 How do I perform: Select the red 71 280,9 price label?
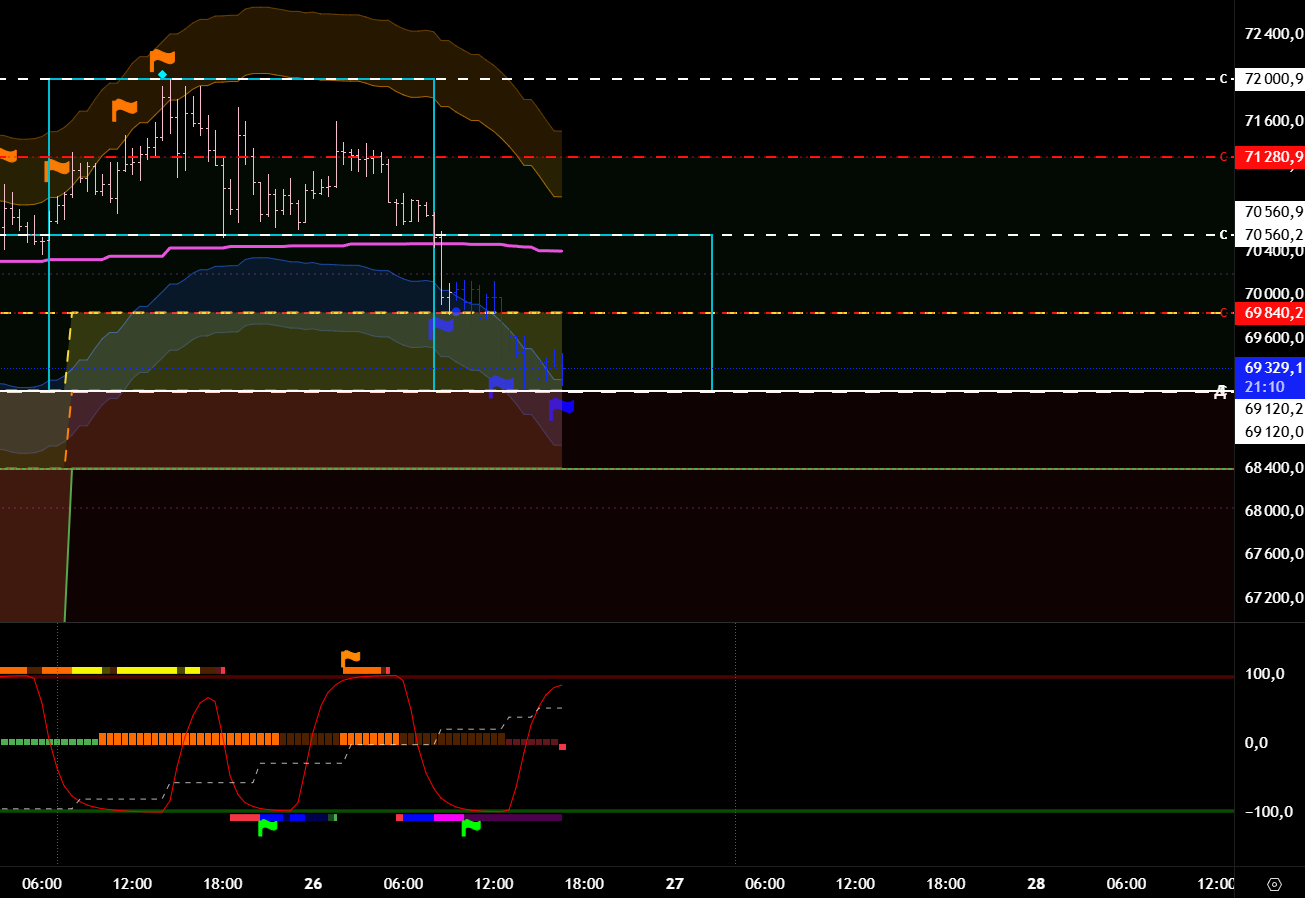tap(1270, 157)
